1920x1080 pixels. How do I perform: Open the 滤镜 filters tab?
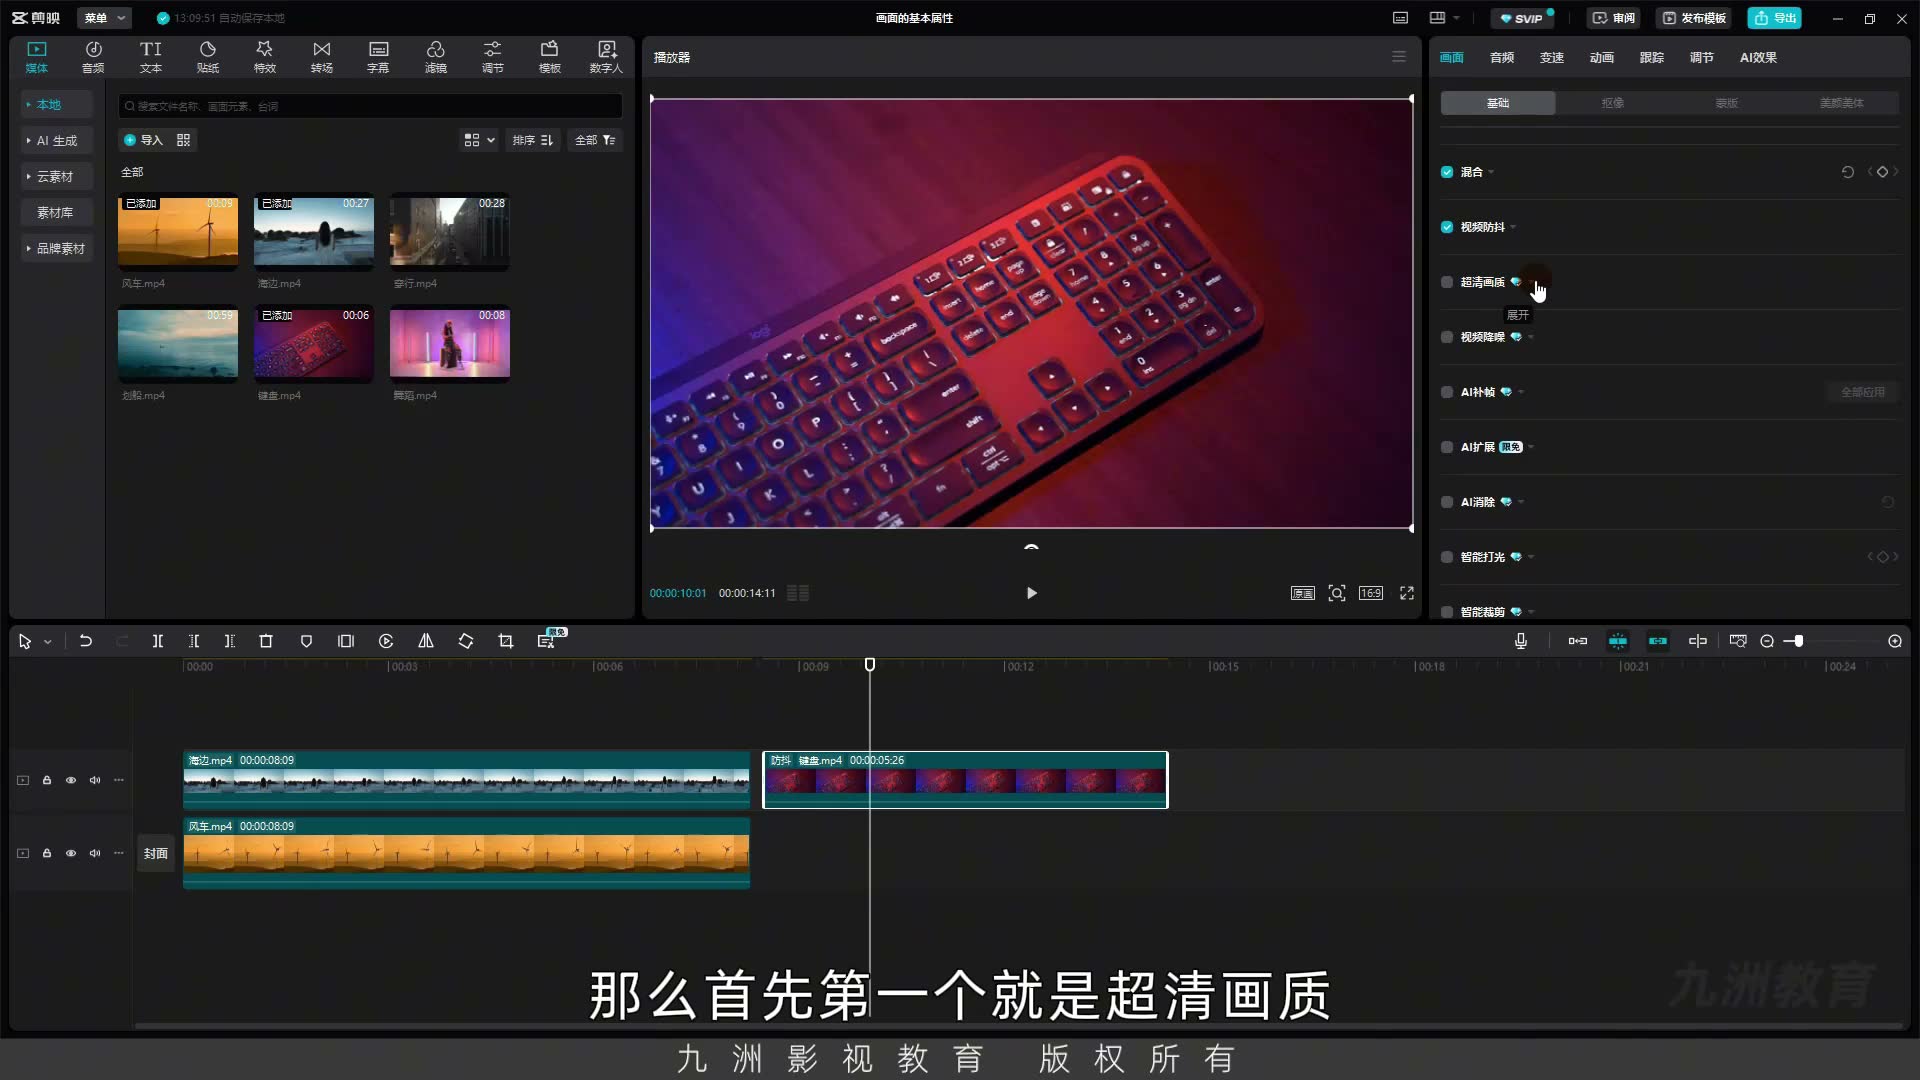click(435, 57)
